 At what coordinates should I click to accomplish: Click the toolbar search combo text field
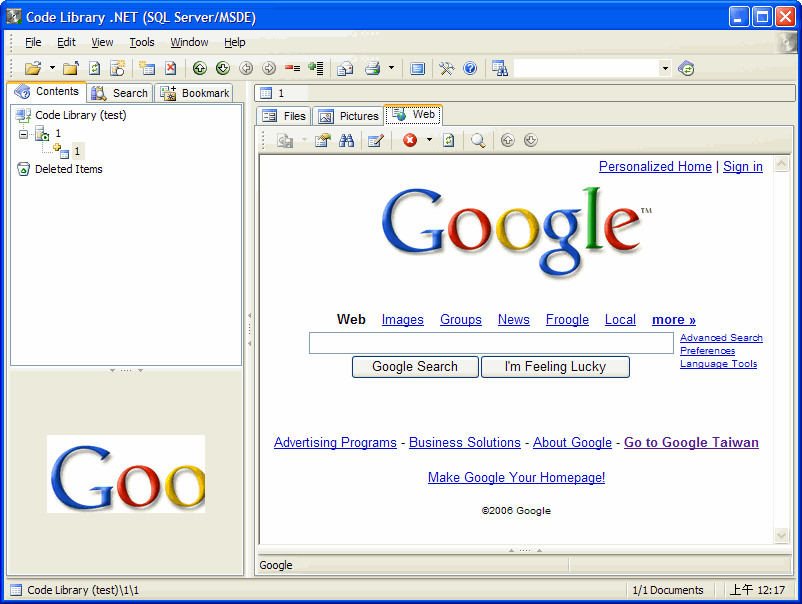[x=587, y=68]
